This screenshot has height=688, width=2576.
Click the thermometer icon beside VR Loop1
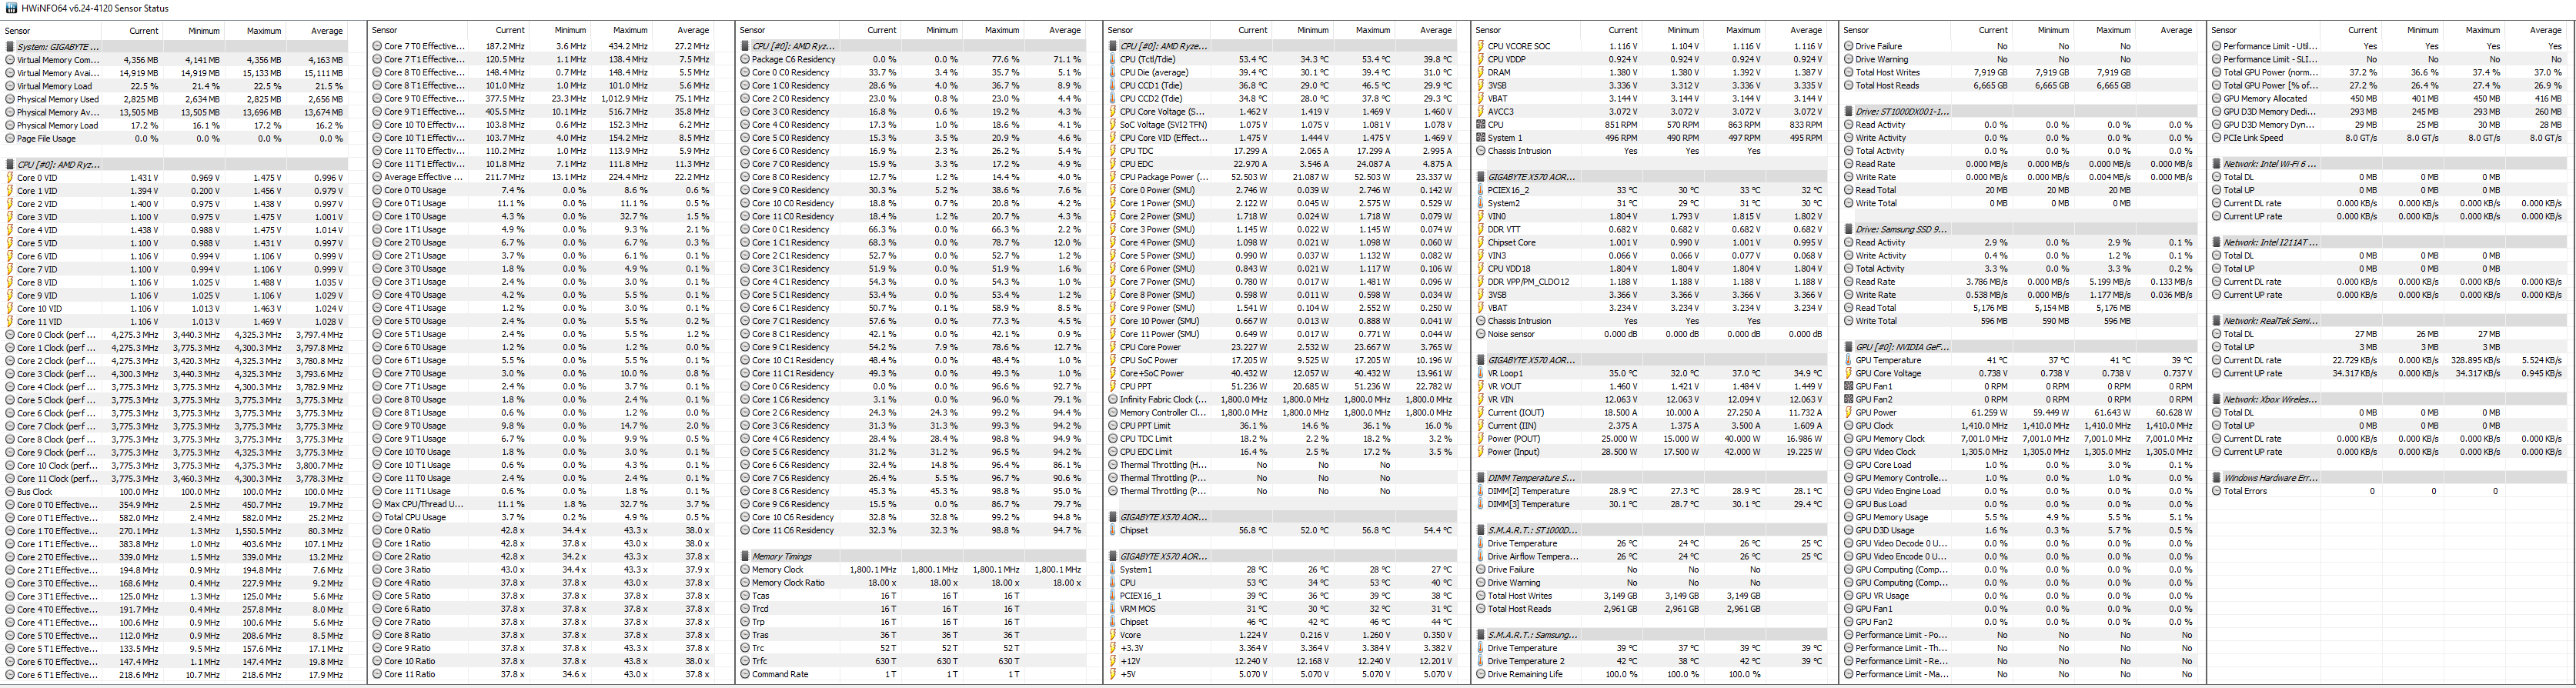[1481, 373]
